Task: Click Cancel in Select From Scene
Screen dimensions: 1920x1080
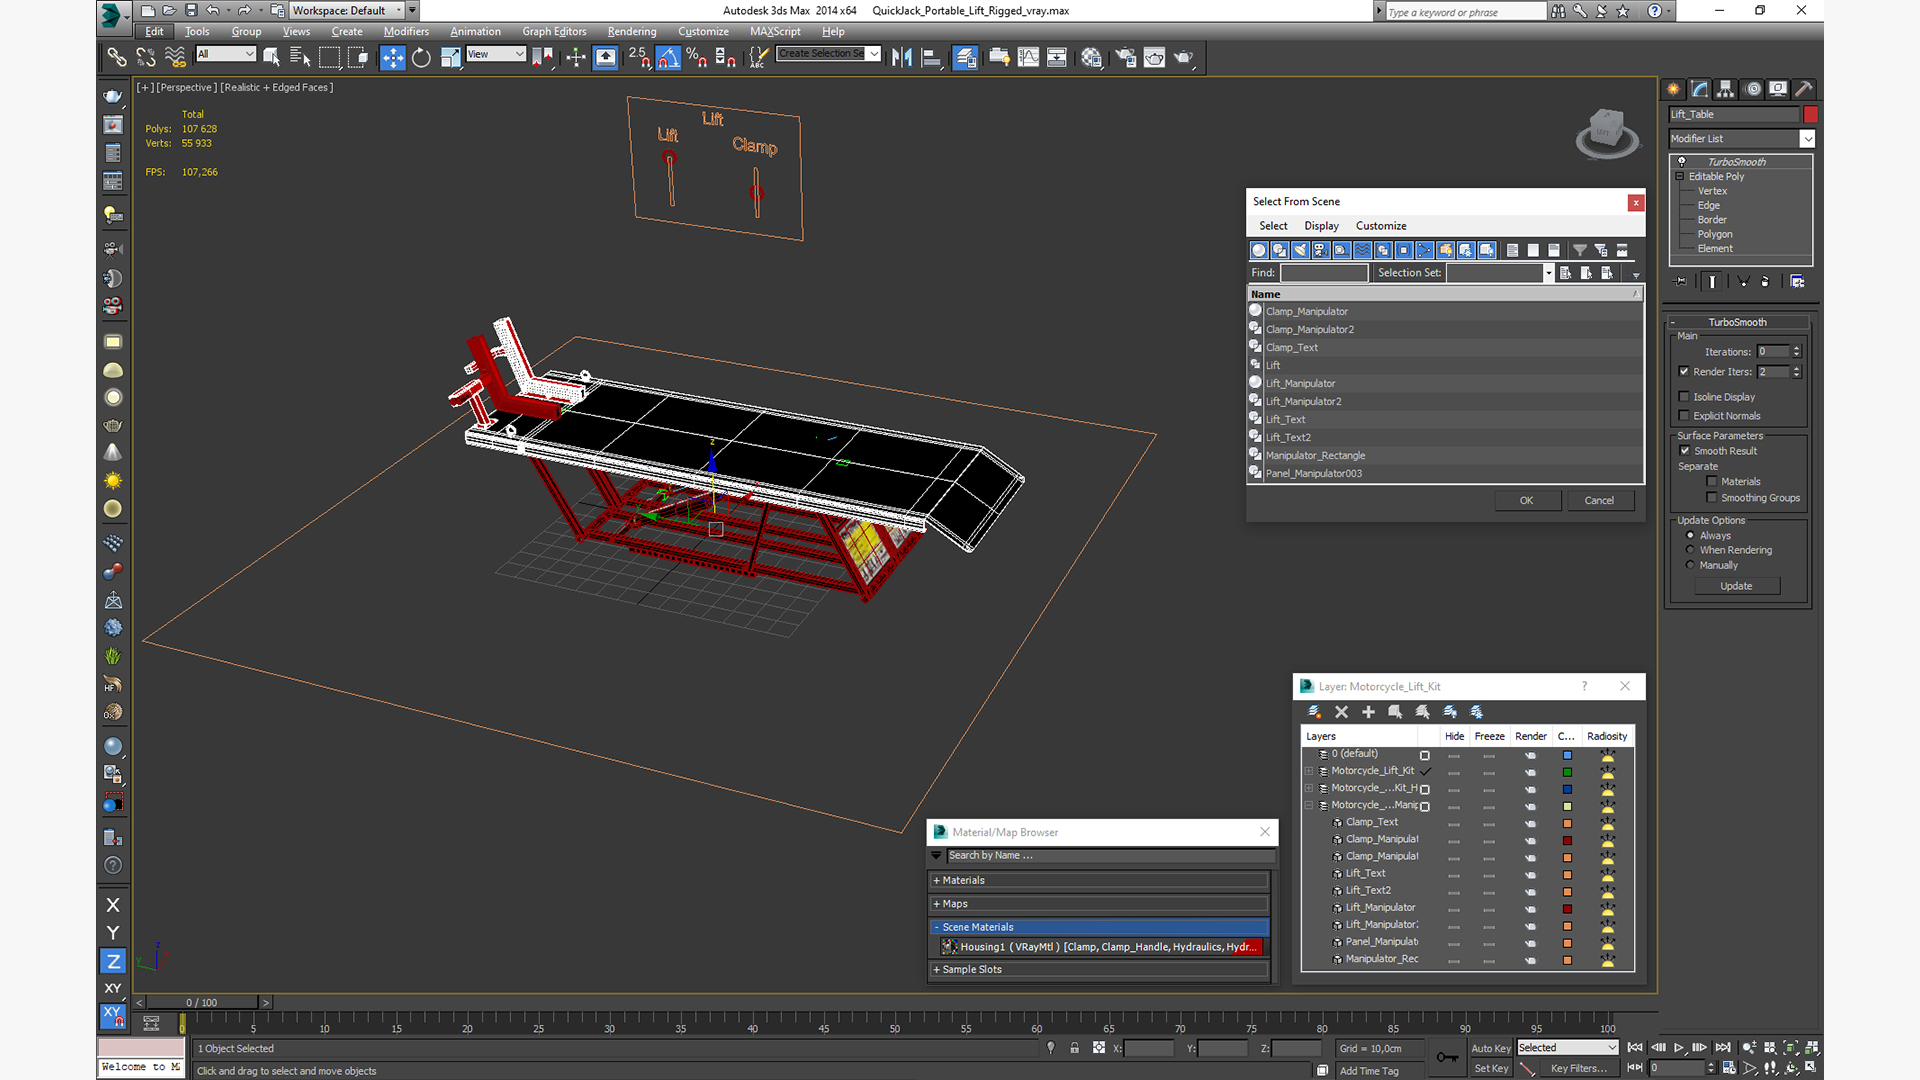Action: [1599, 501]
